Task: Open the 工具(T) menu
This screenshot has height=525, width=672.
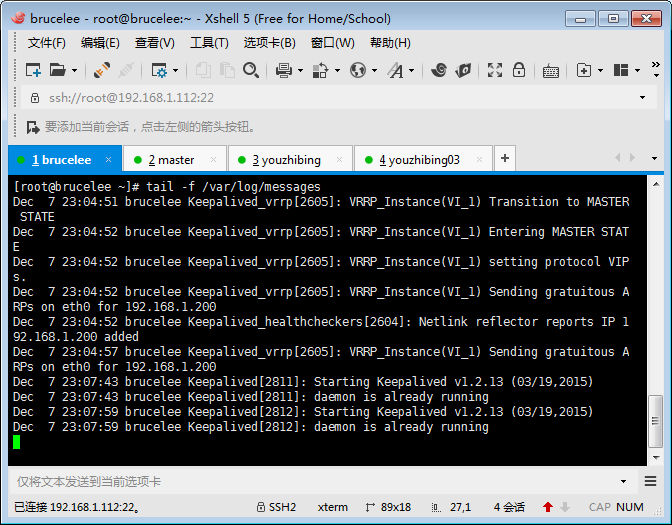Action: 209,42
